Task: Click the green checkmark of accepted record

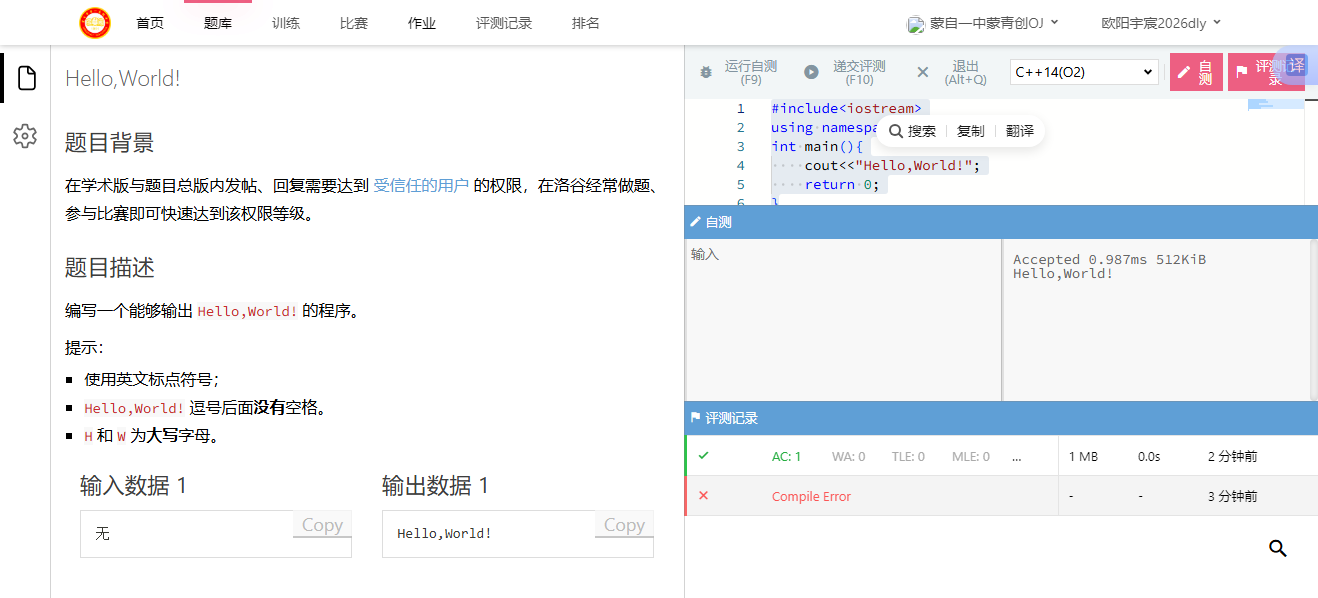Action: (703, 456)
